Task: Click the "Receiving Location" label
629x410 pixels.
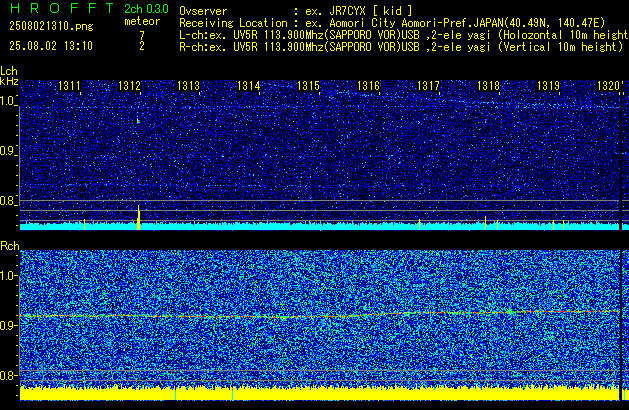Action: click(x=233, y=23)
